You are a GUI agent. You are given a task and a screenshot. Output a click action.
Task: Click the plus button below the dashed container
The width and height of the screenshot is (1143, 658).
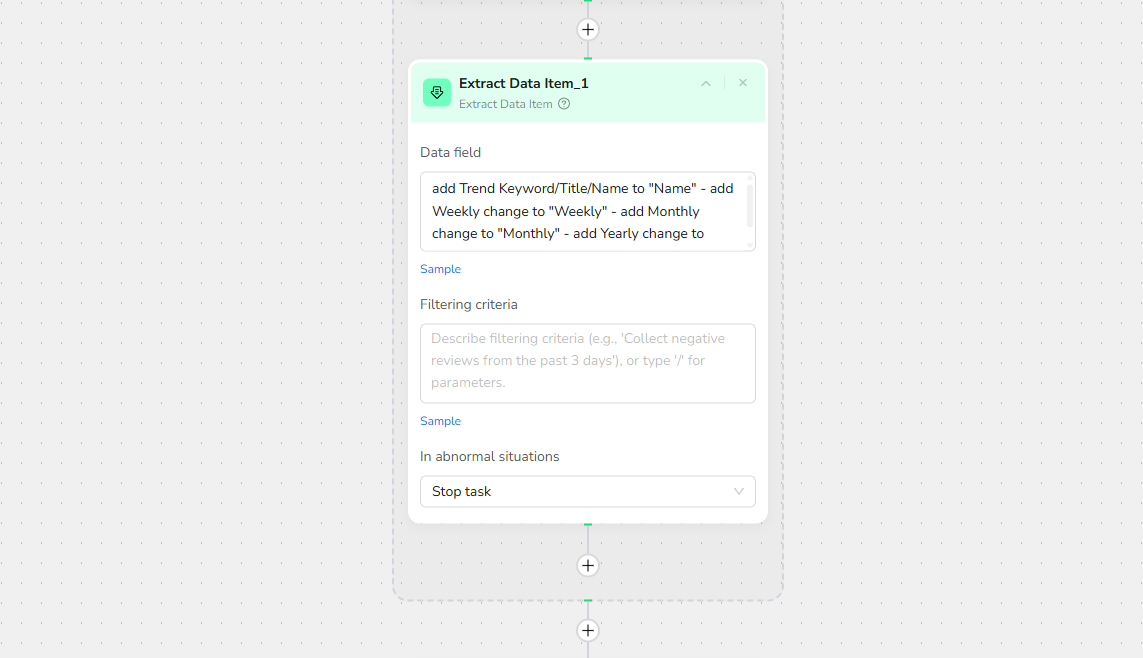pos(588,630)
